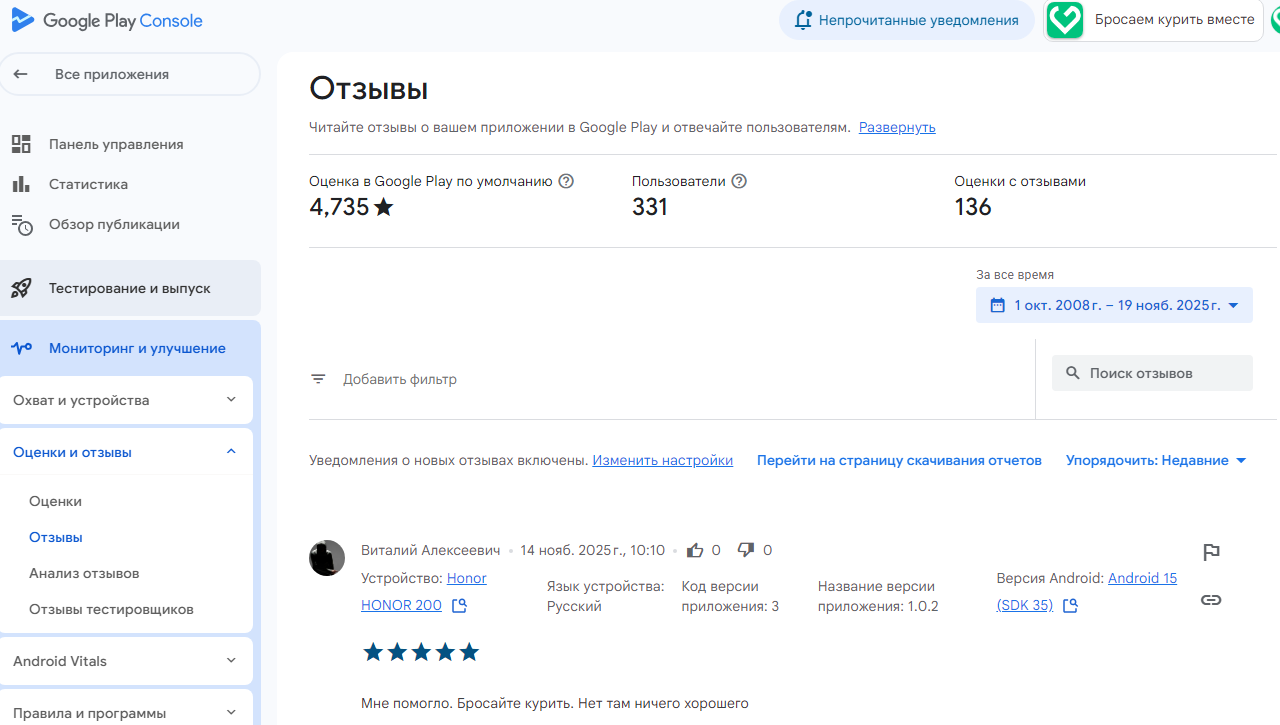Click the Statistics bar chart icon

21,184
